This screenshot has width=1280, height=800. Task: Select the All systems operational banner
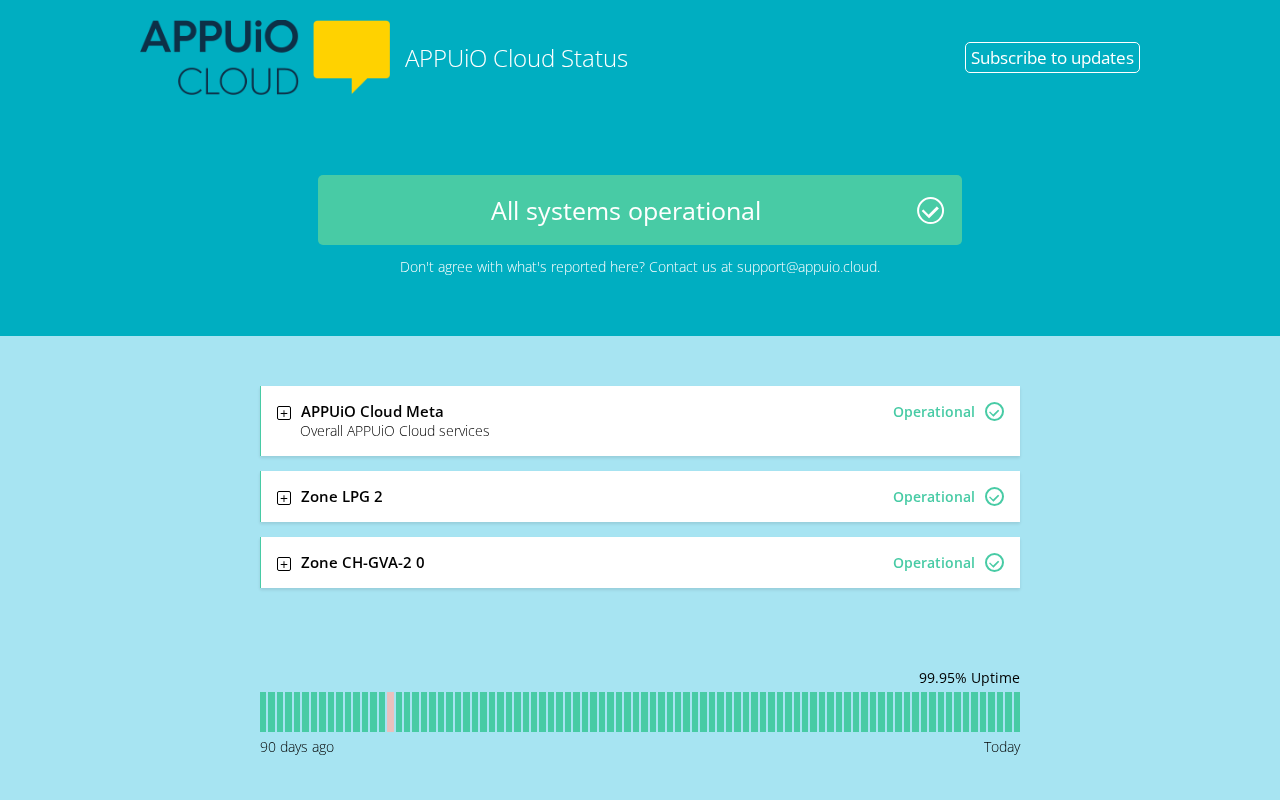[x=640, y=210]
